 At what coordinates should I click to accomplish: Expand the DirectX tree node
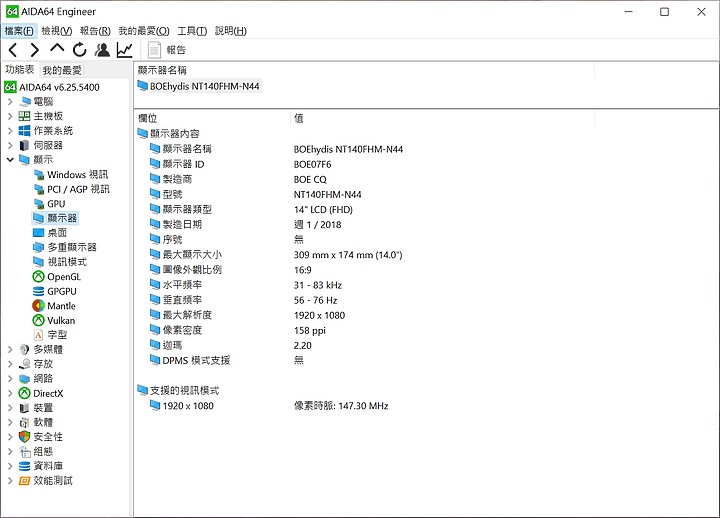tap(10, 394)
